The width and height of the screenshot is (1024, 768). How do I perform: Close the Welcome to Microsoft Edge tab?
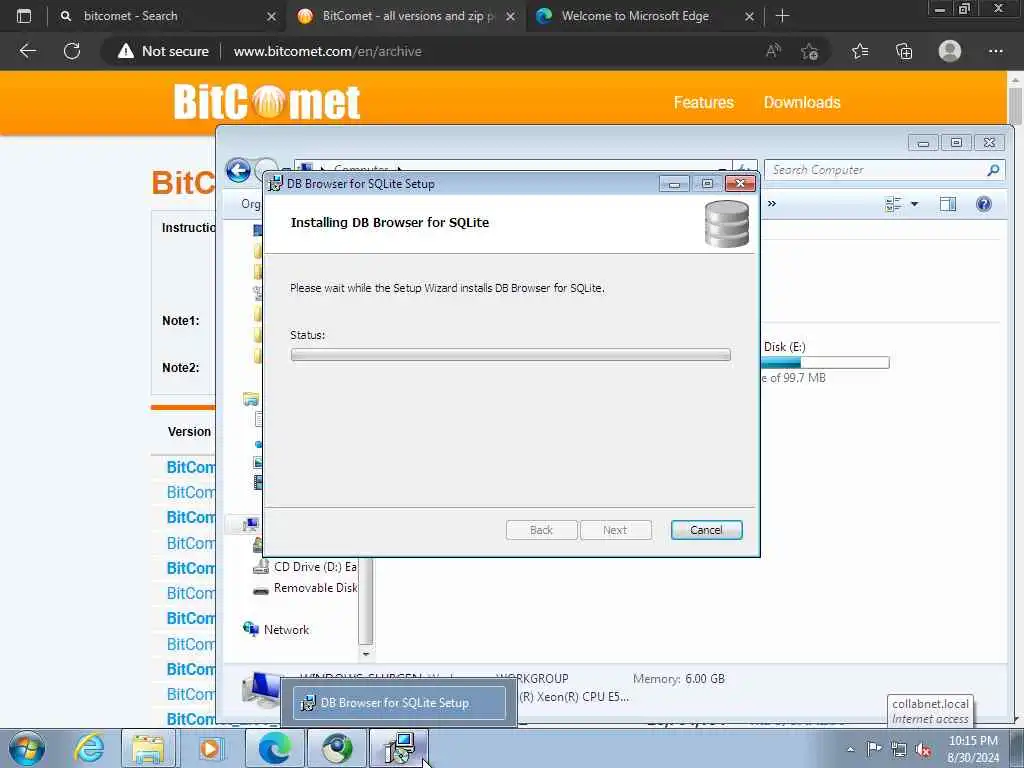point(750,16)
